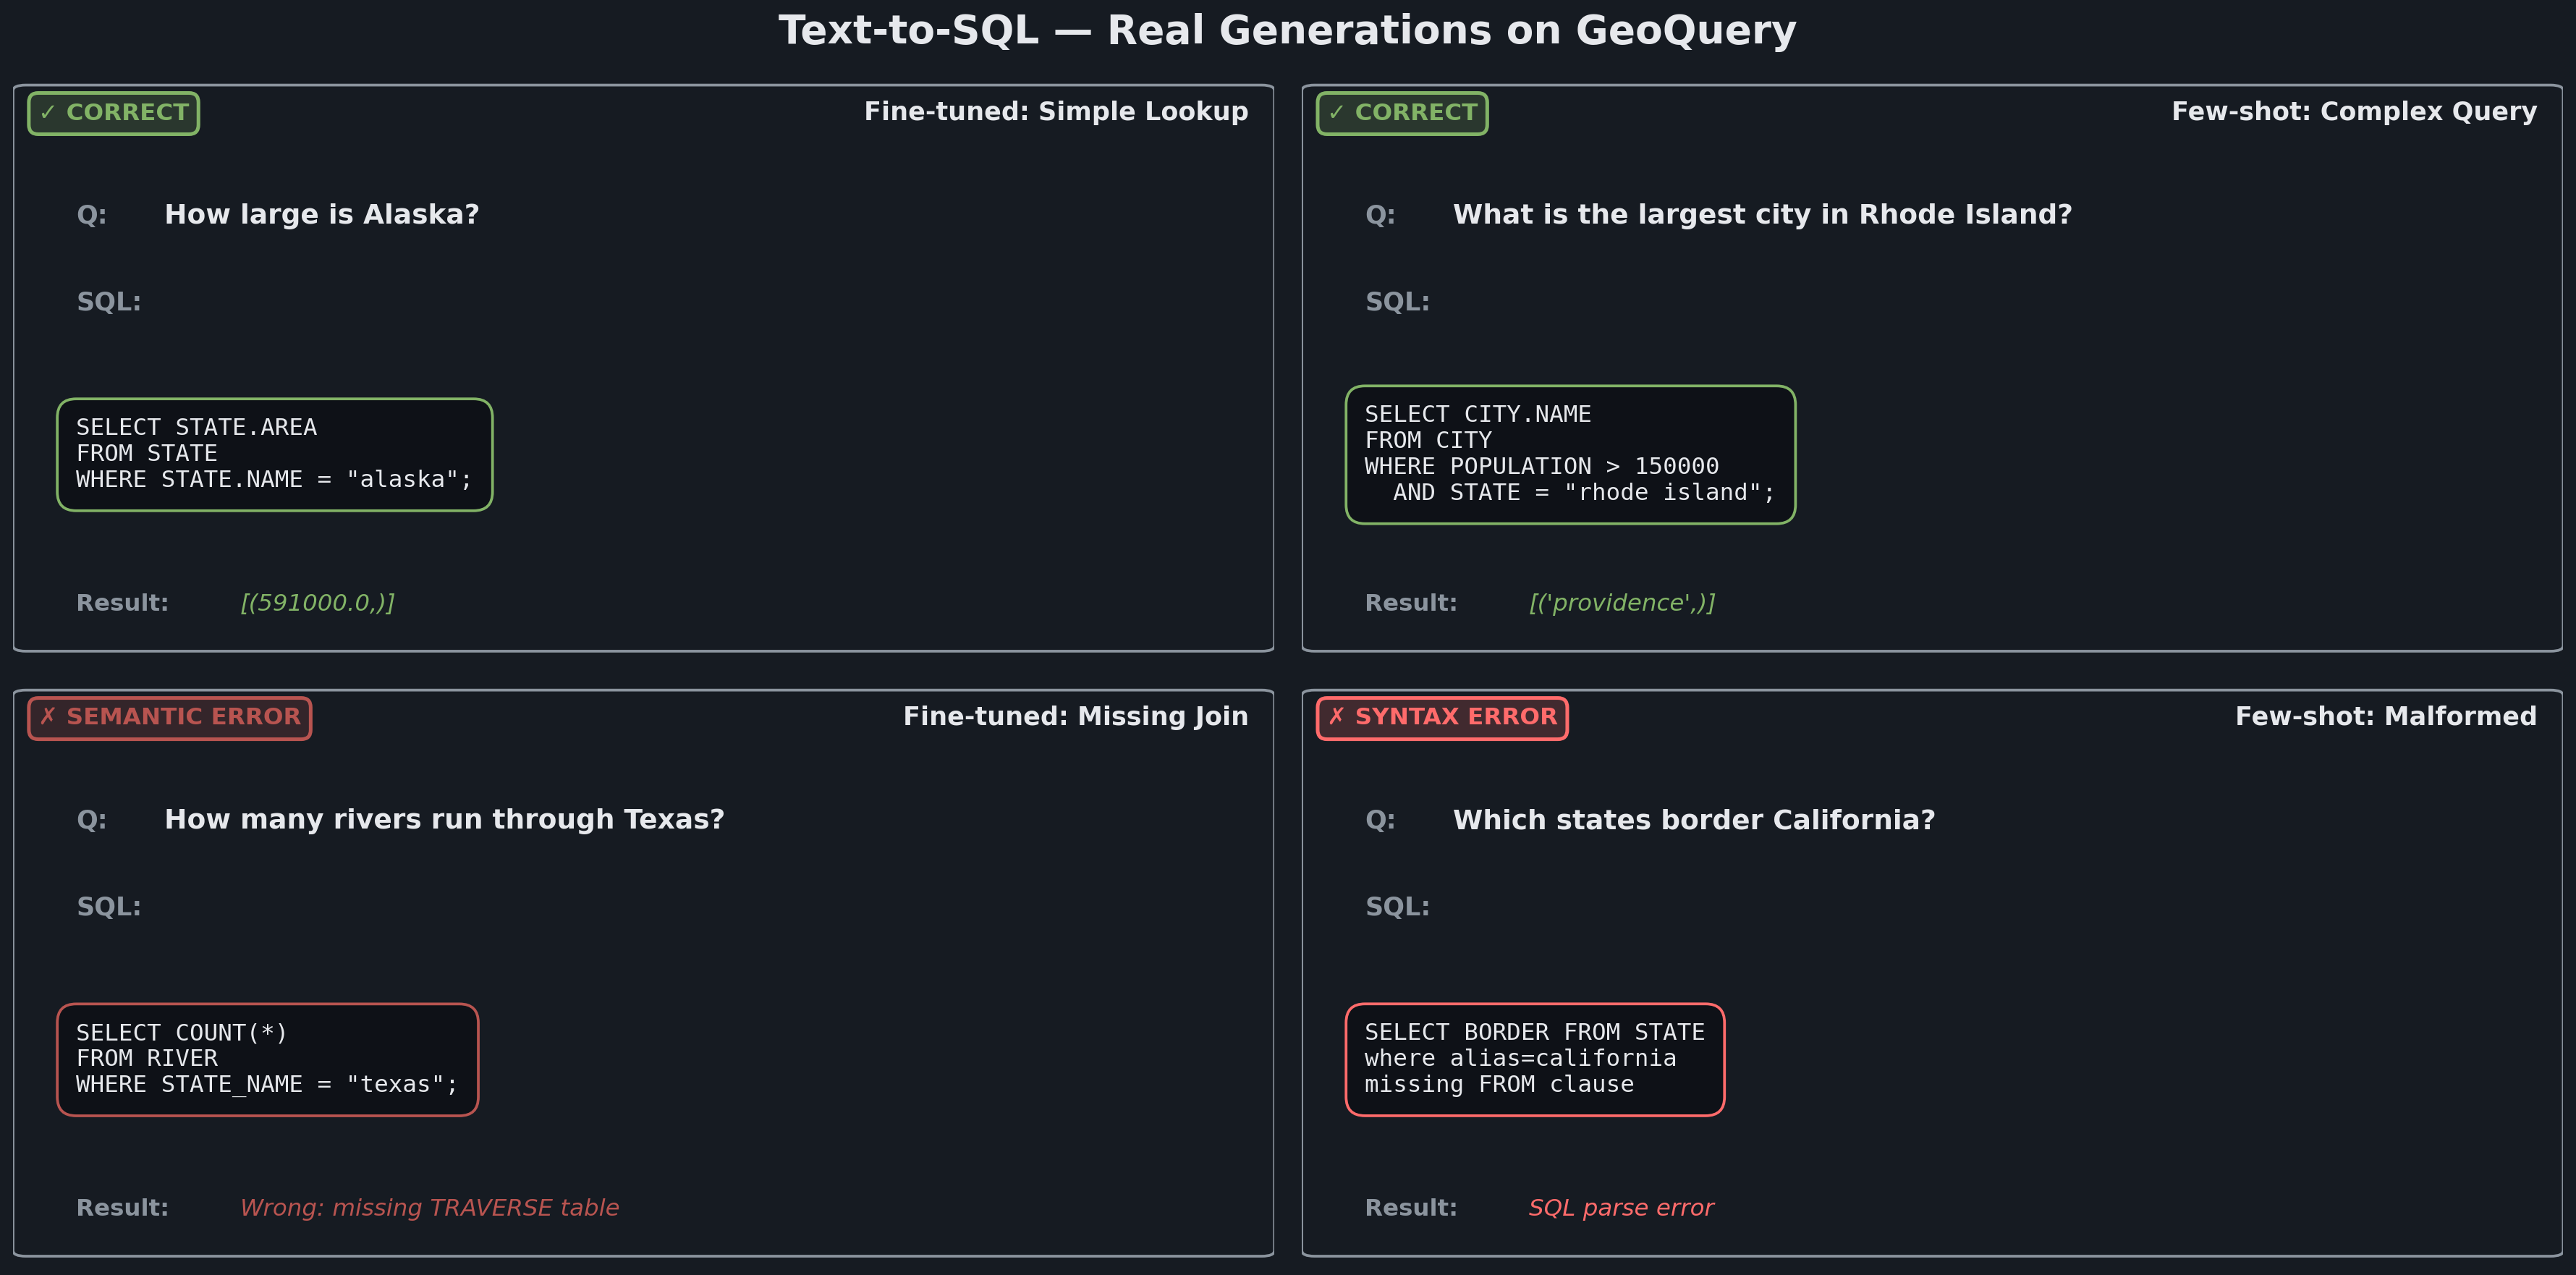
Task: Click the 'Few-shot: Complex Query' heading
Action: [2353, 112]
